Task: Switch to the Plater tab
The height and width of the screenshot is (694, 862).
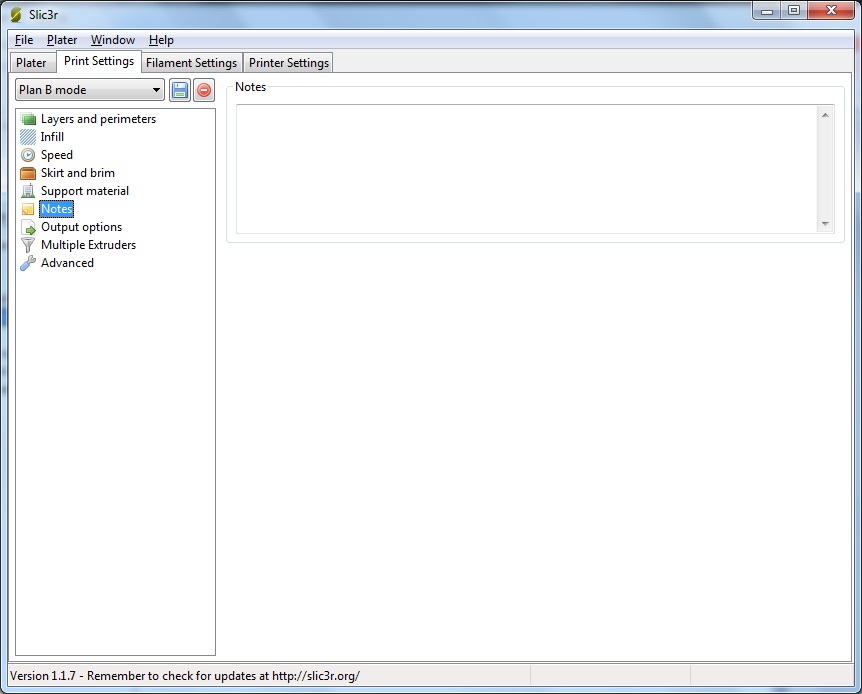Action: coord(31,63)
